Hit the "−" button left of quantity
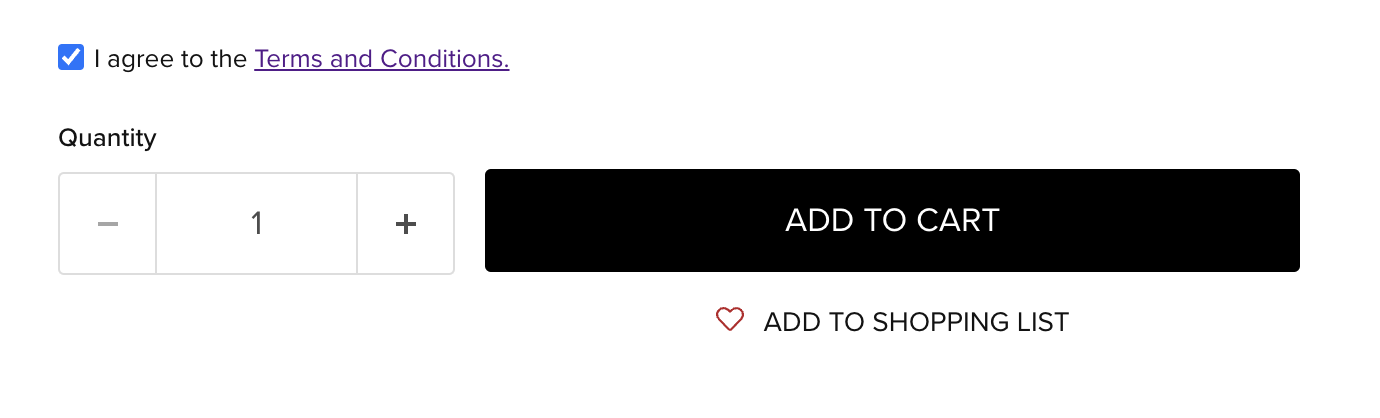Image resolution: width=1380 pixels, height=418 pixels. [x=108, y=223]
